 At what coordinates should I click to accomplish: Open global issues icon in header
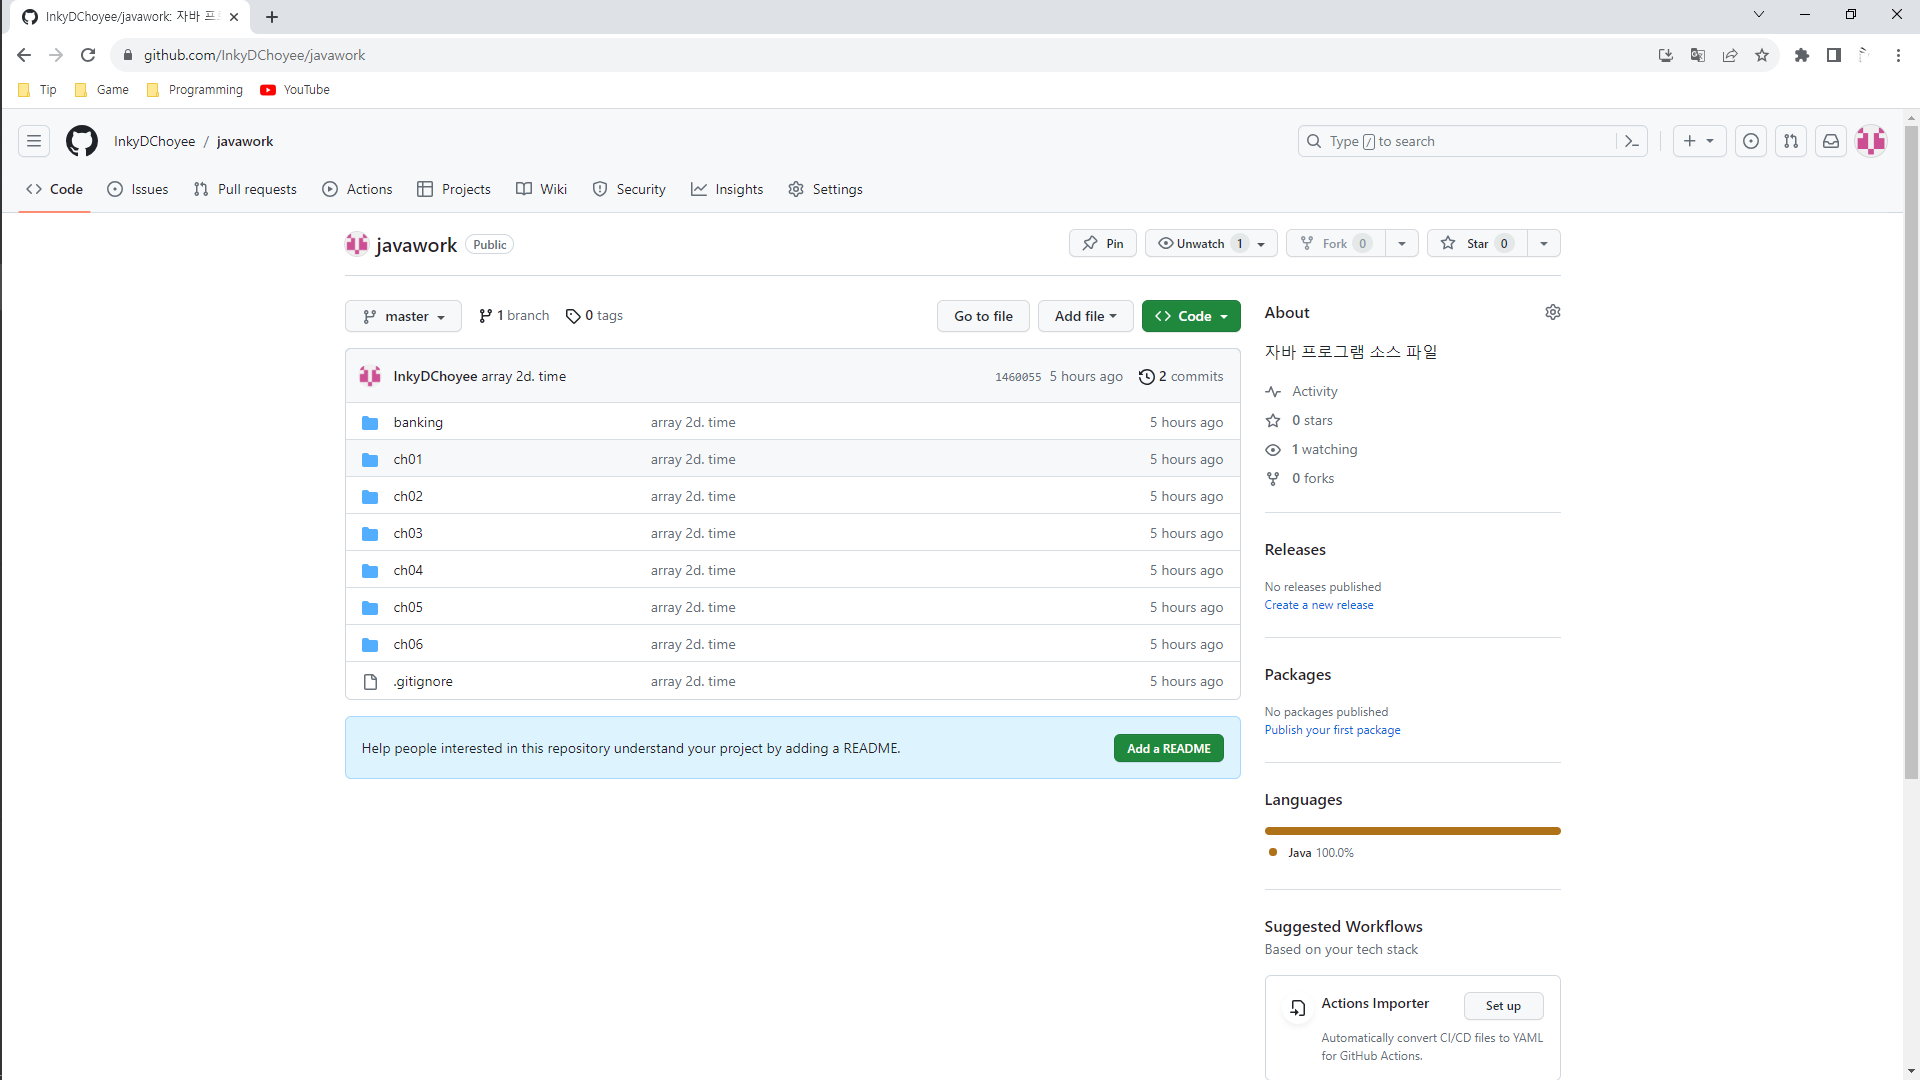coord(1750,141)
